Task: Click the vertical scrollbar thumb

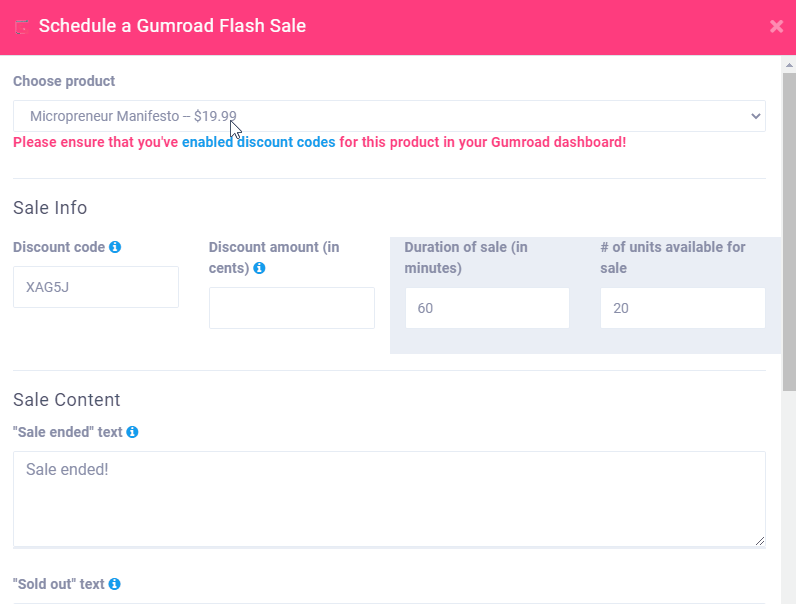Action: pyautogui.click(x=788, y=230)
